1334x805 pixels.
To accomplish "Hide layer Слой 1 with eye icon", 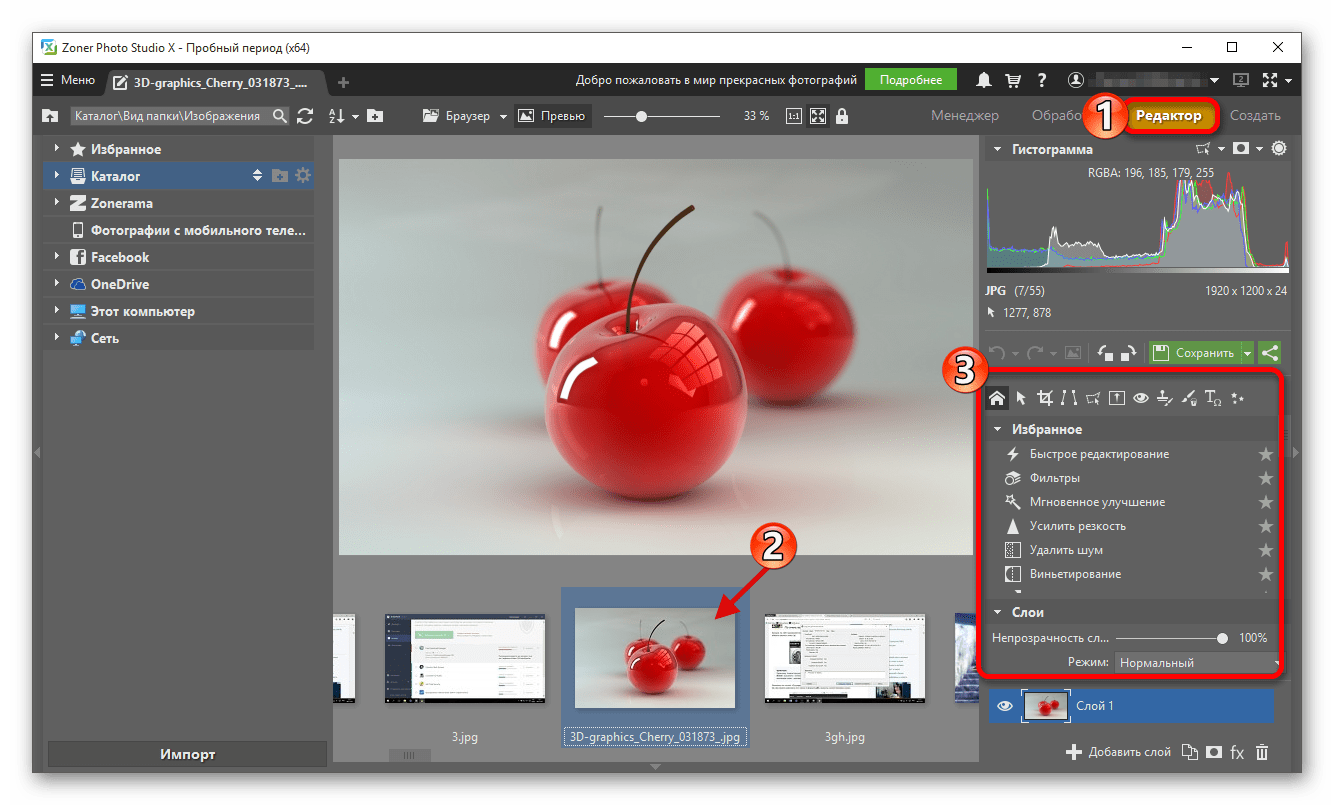I will 1005,706.
